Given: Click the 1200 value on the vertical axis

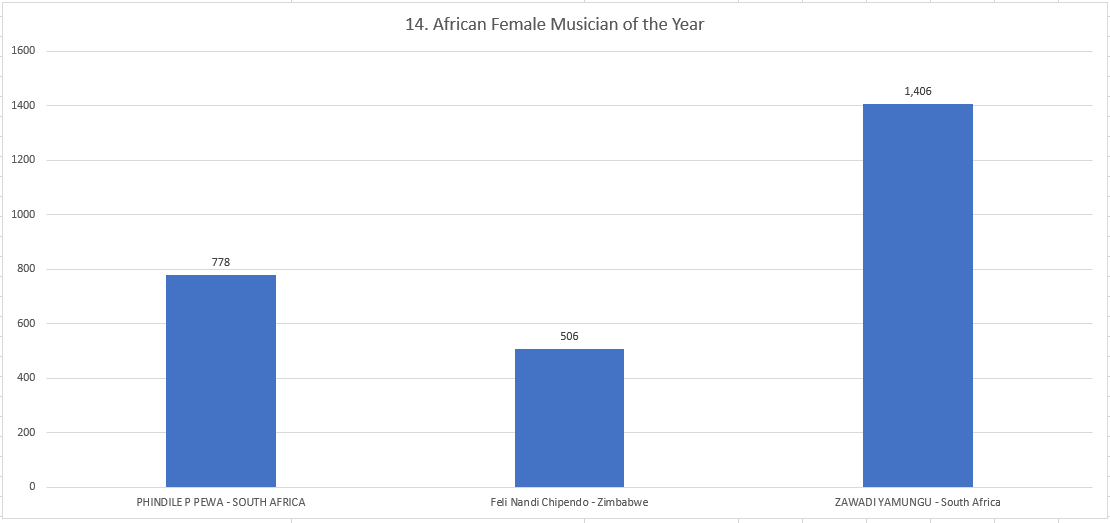Looking at the screenshot, I should point(24,160).
